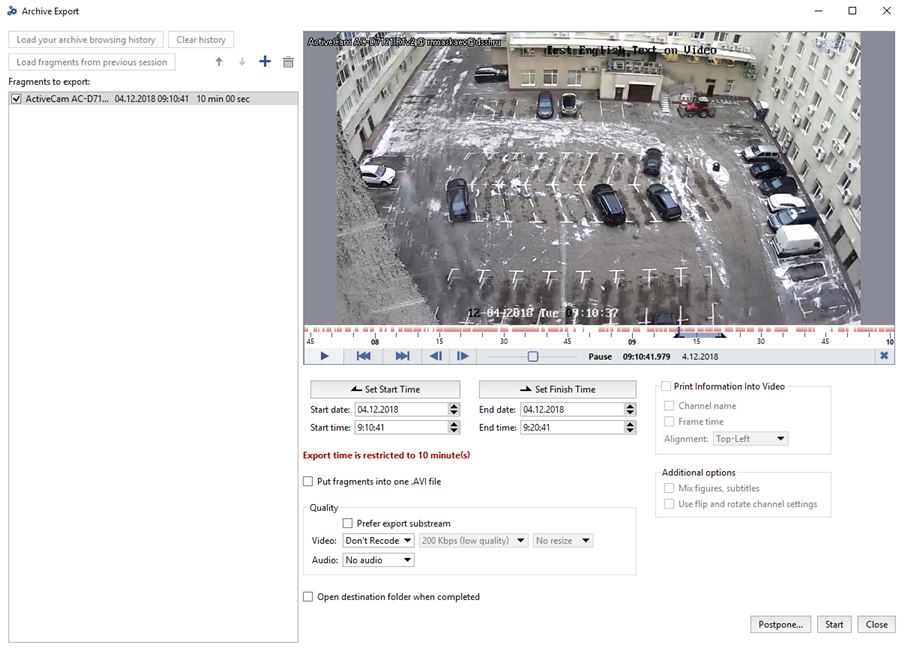Click the trash delete fragment icon
The image size is (904, 650).
click(x=288, y=62)
